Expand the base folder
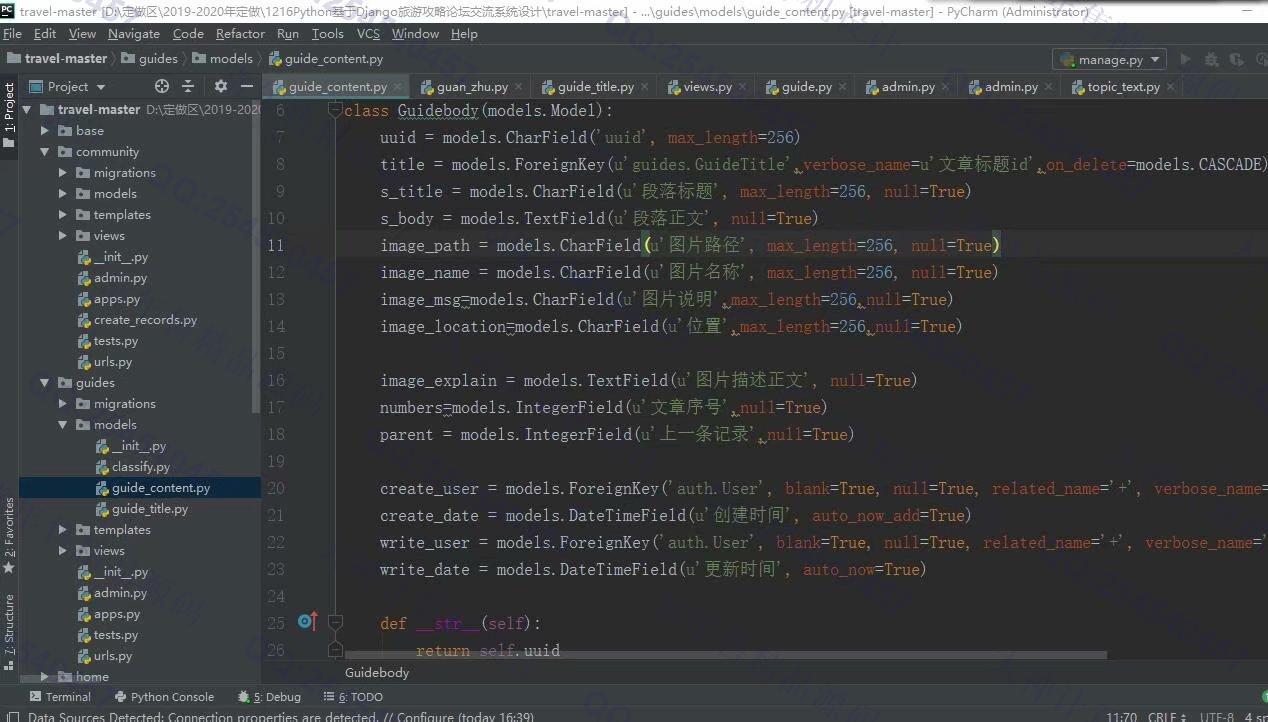The width and height of the screenshot is (1268, 722). point(45,131)
